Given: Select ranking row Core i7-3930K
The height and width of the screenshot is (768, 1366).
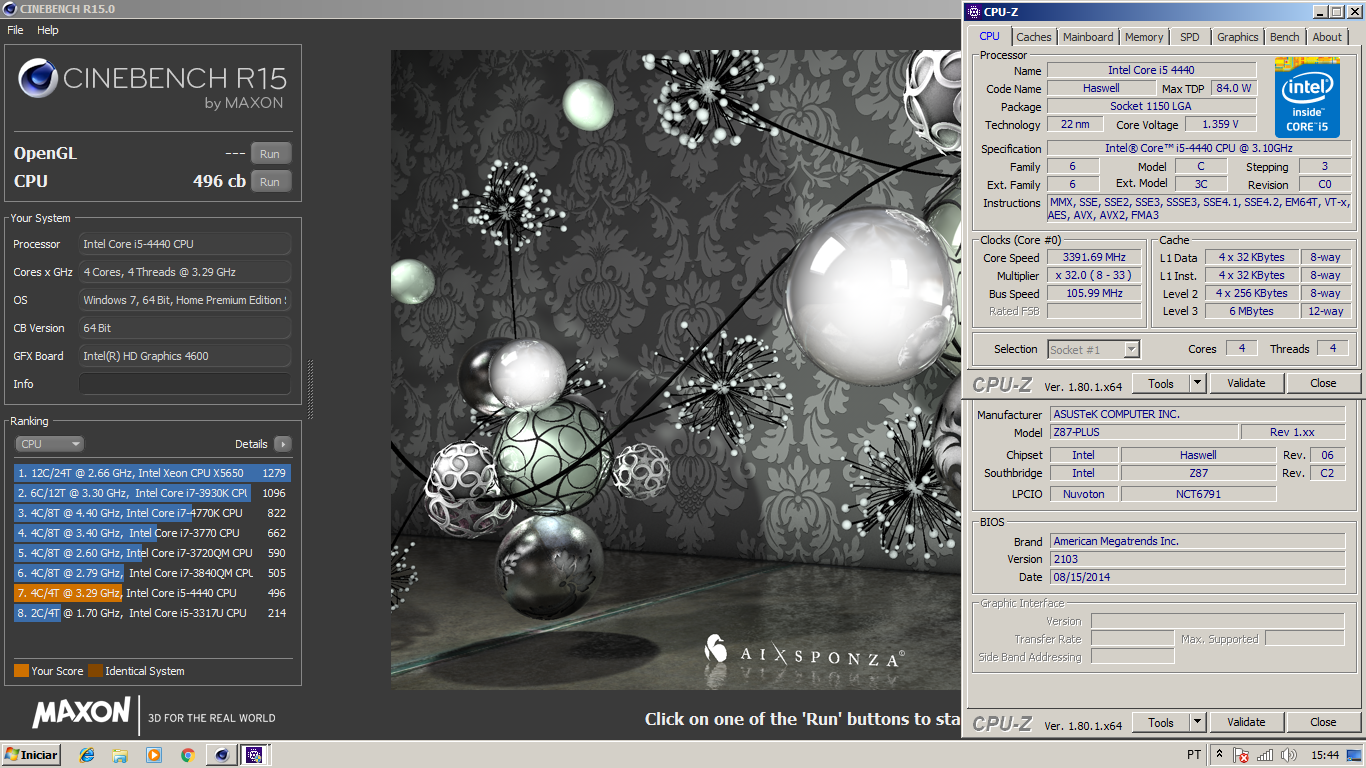Looking at the screenshot, I should (152, 493).
